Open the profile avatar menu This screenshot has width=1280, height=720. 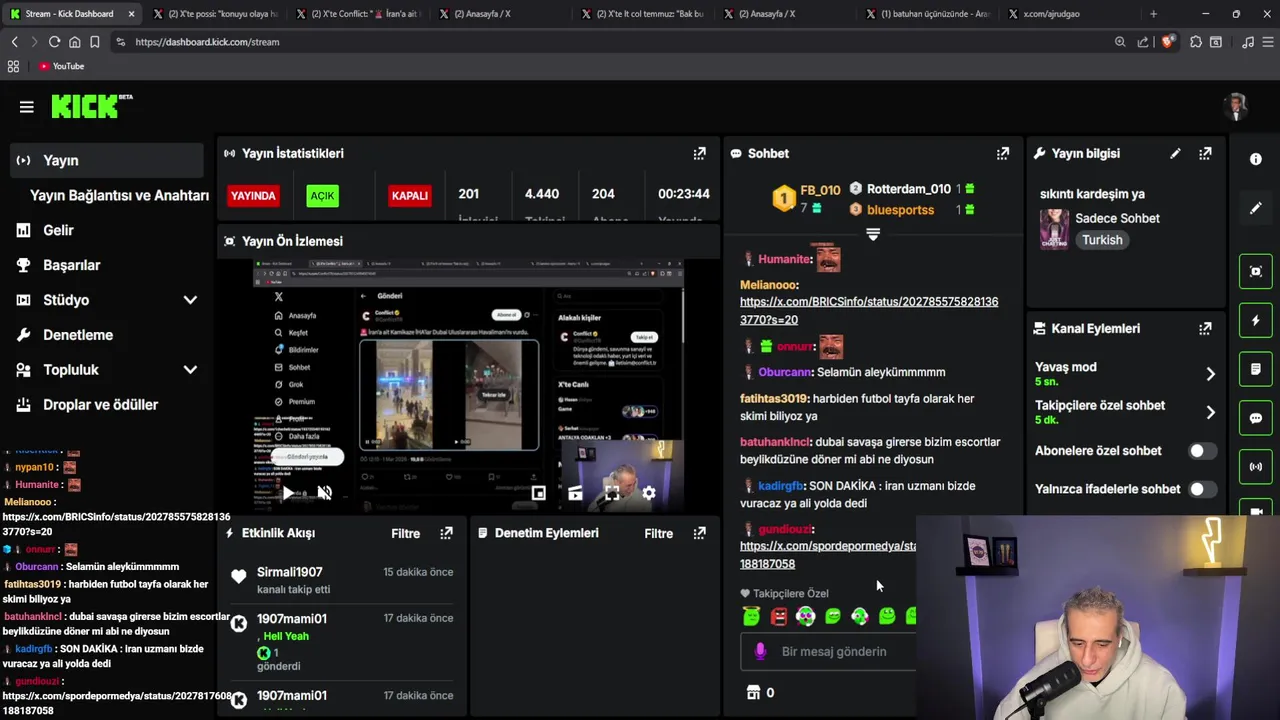[1237, 107]
